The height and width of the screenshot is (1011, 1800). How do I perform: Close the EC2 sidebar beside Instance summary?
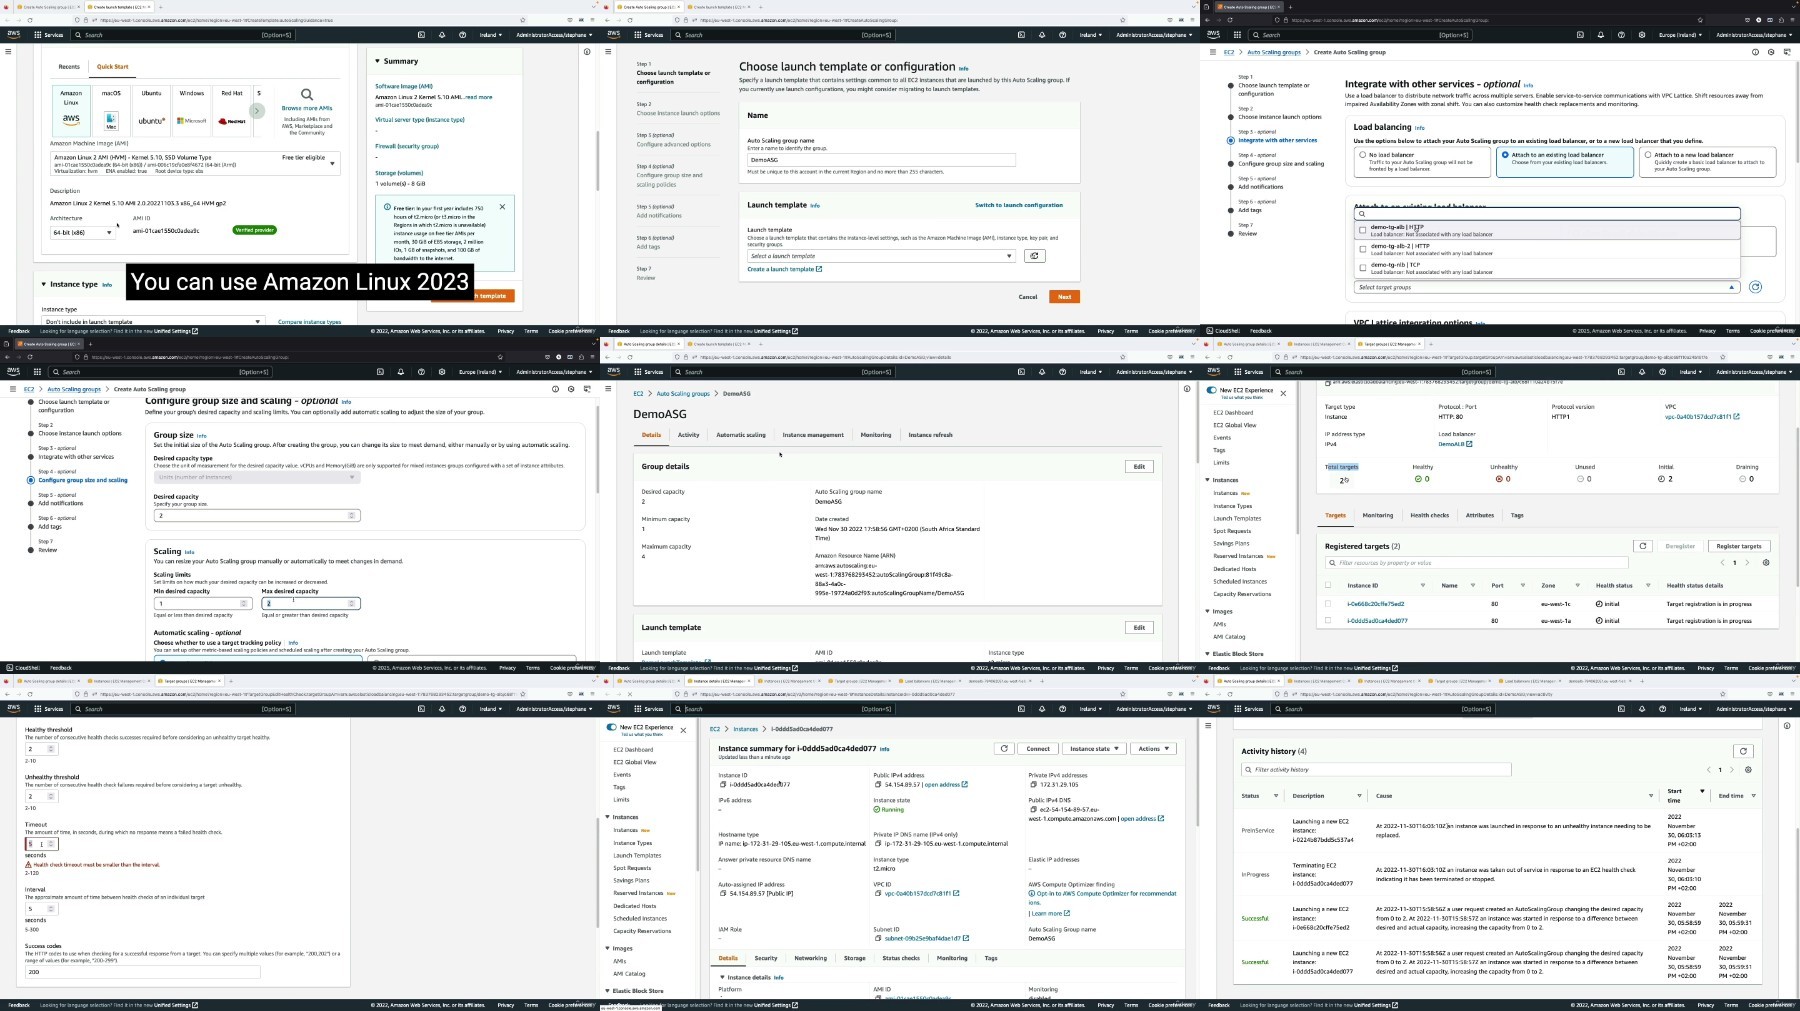coord(683,730)
